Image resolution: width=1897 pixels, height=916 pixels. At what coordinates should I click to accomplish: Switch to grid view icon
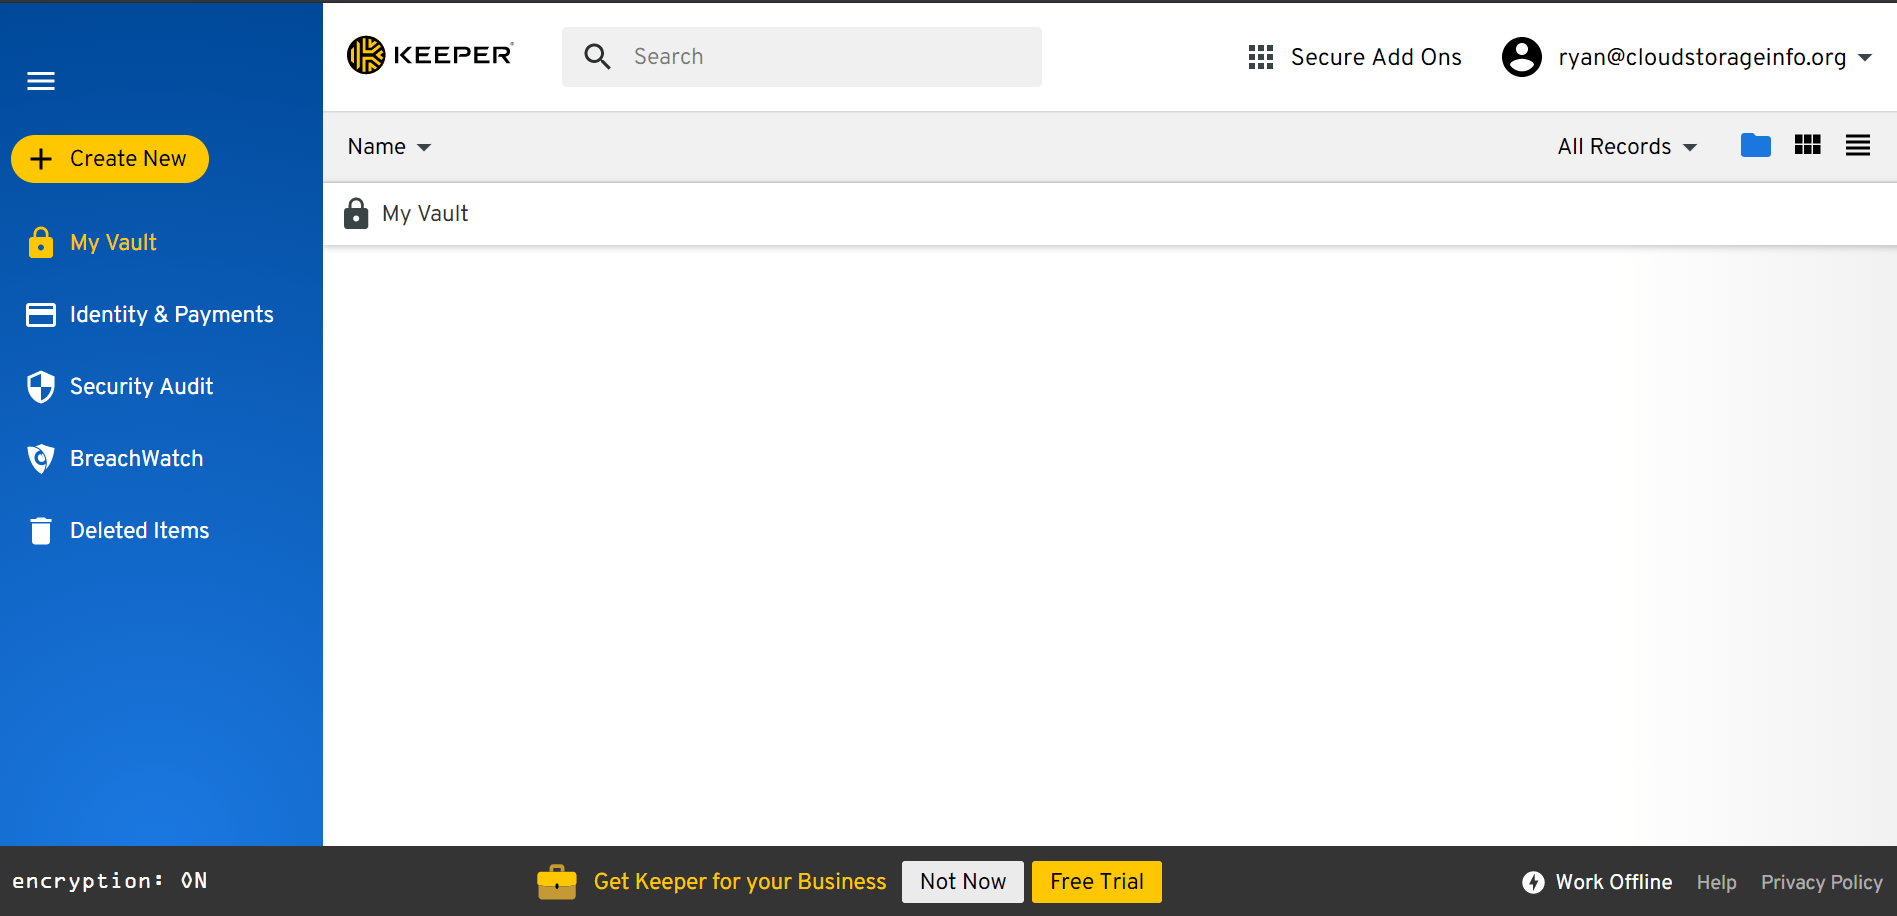1807,146
